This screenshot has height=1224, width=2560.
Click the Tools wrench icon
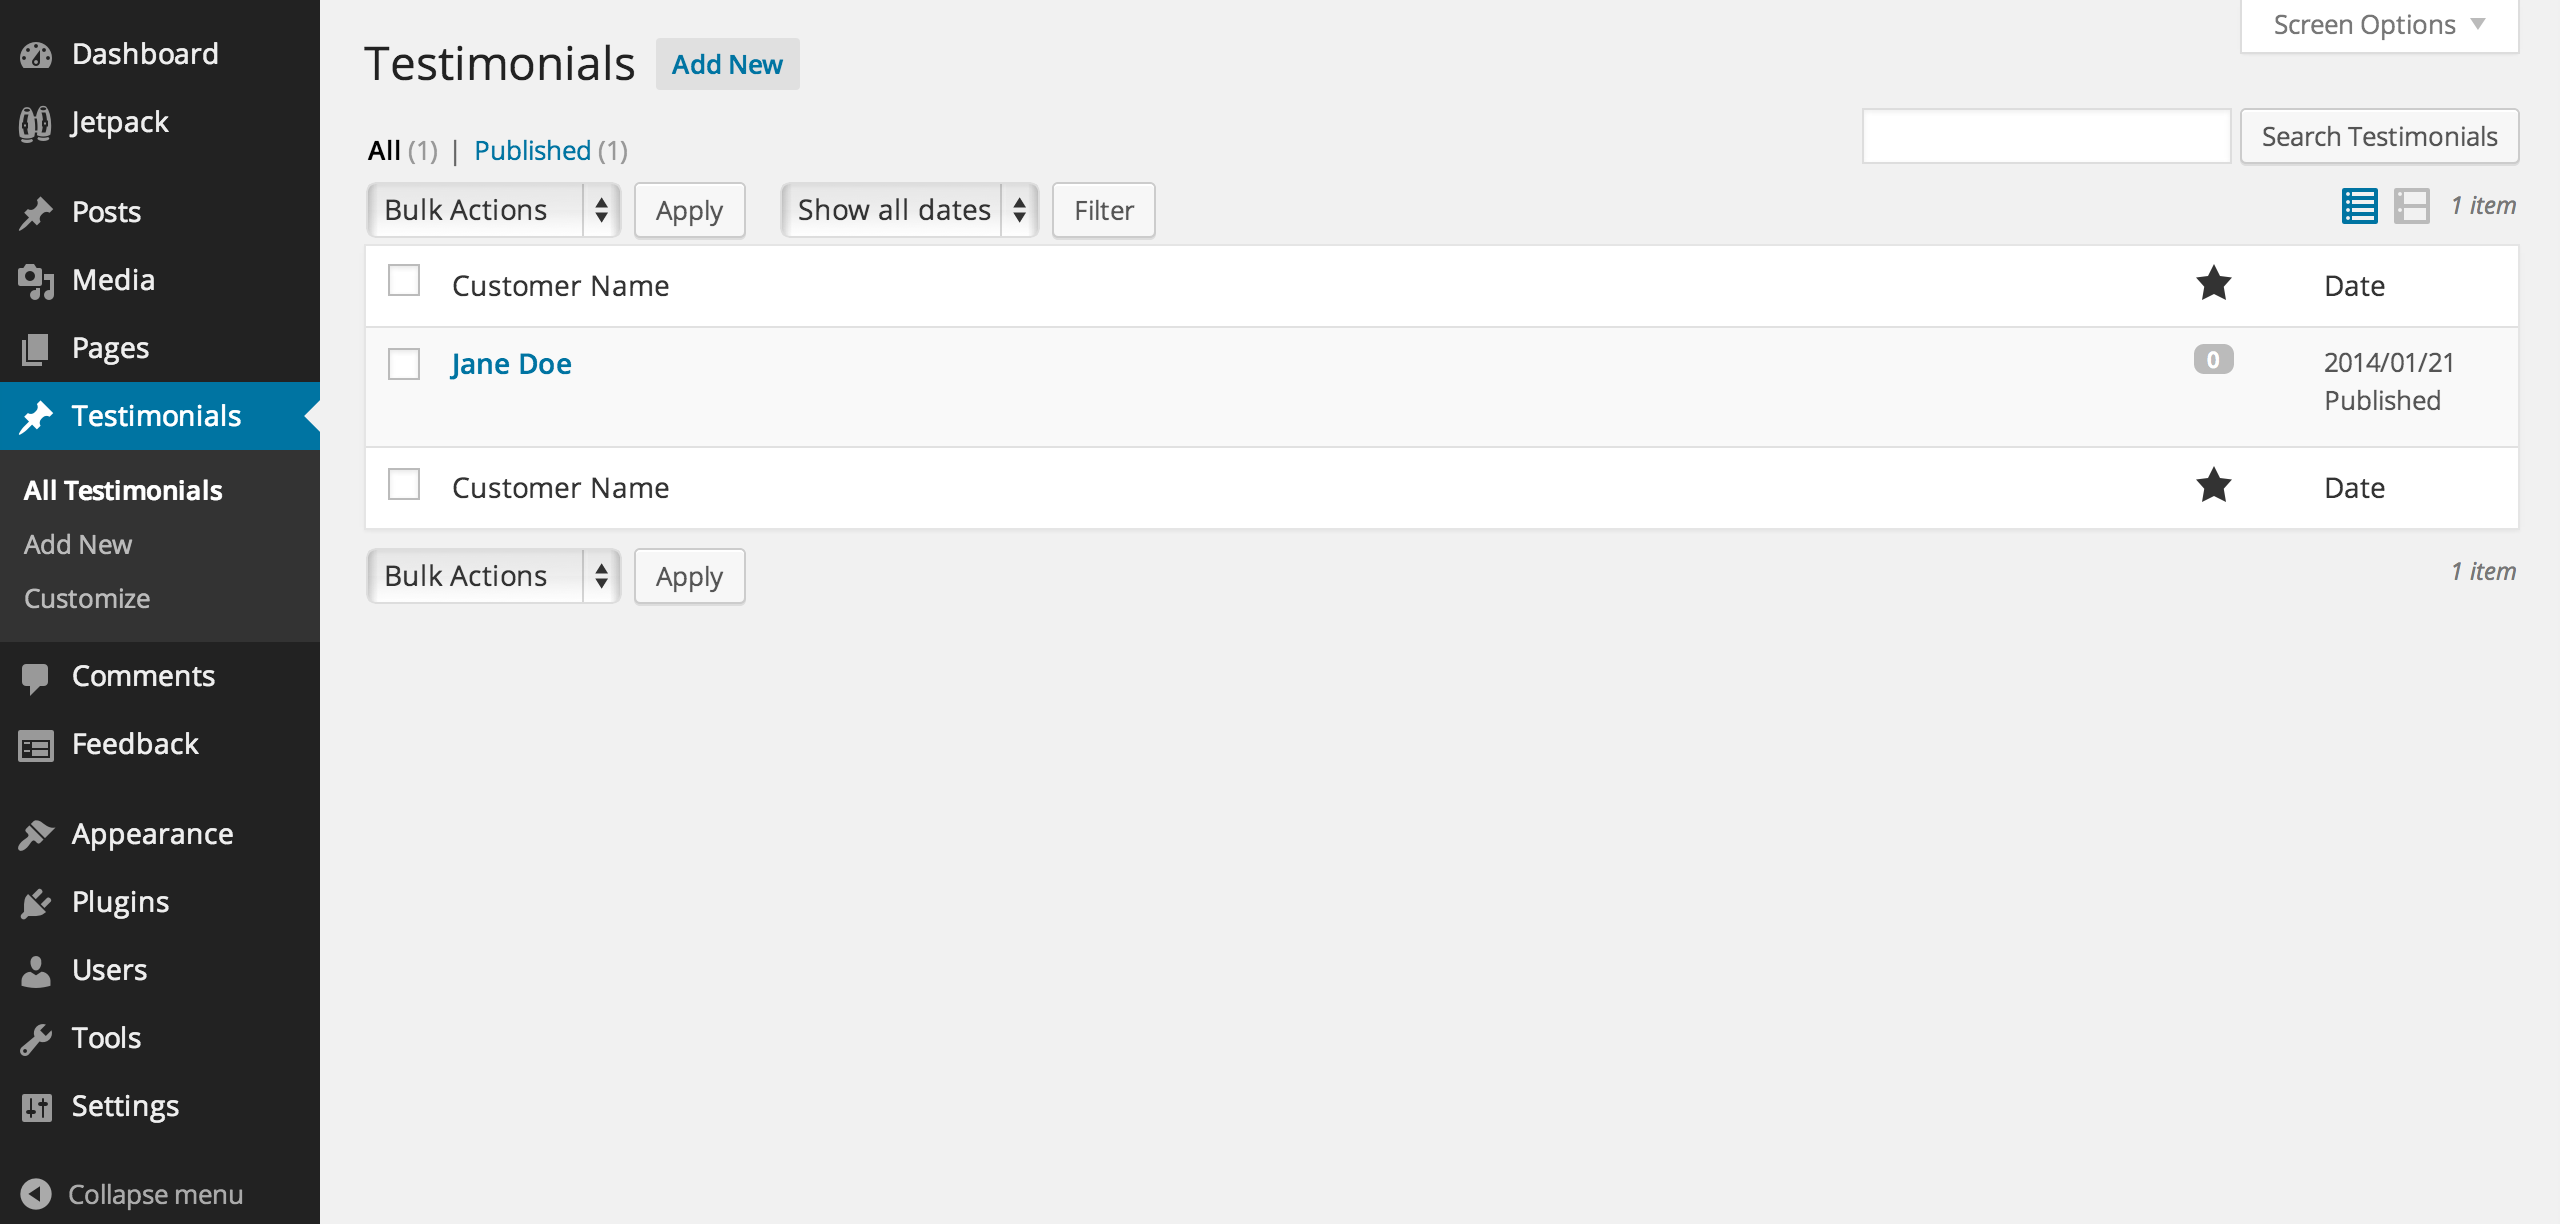click(x=35, y=1039)
